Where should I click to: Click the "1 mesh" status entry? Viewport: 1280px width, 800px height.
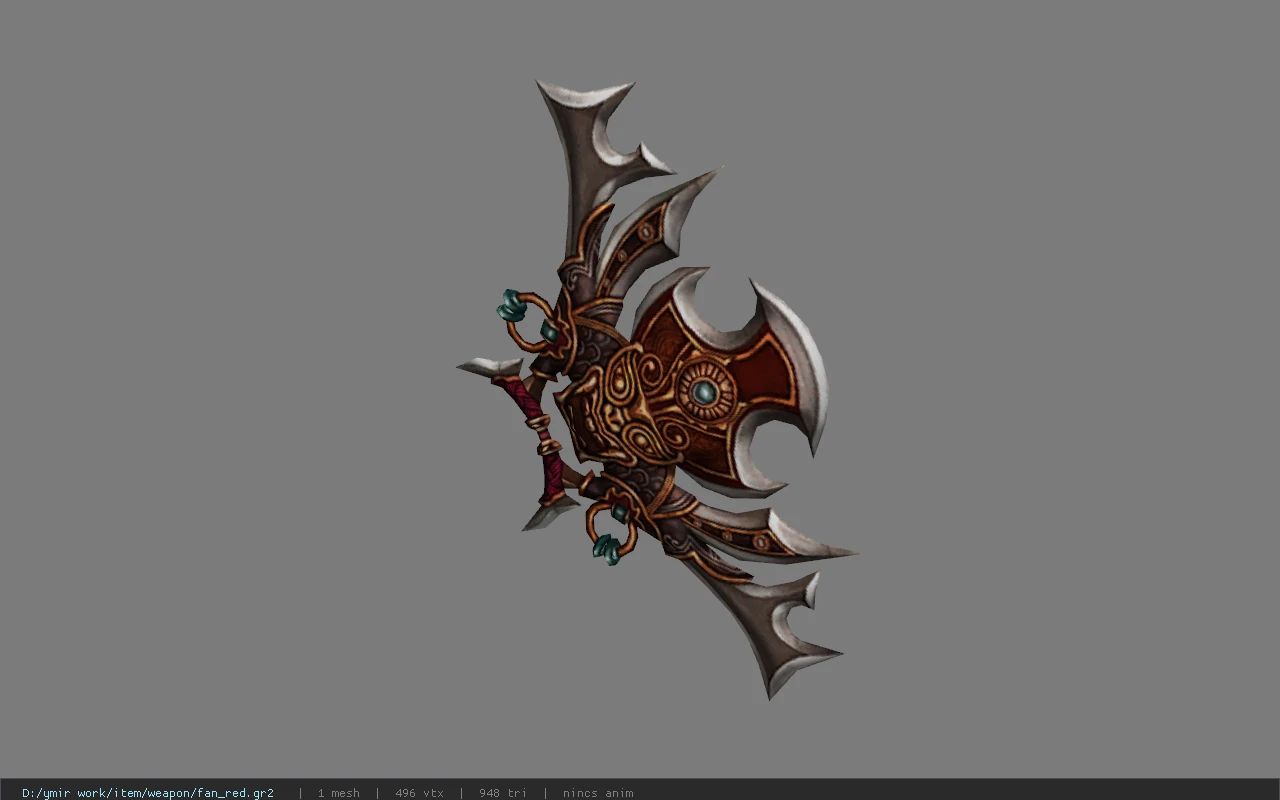point(339,793)
